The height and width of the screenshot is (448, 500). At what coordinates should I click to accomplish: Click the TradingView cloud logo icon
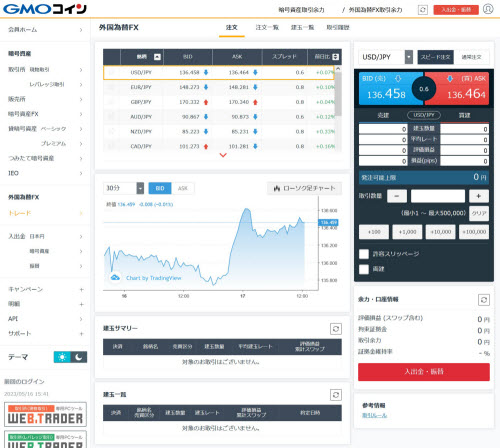coord(115,277)
